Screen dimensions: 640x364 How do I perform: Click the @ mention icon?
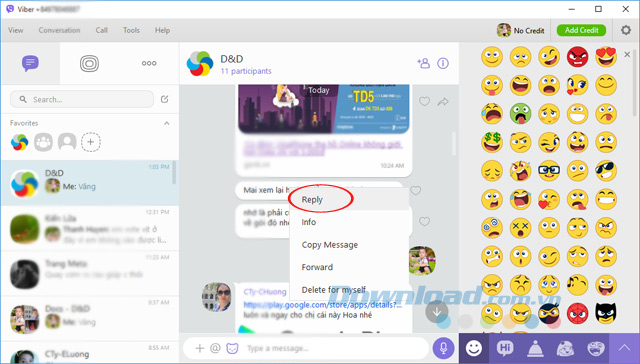click(215, 348)
